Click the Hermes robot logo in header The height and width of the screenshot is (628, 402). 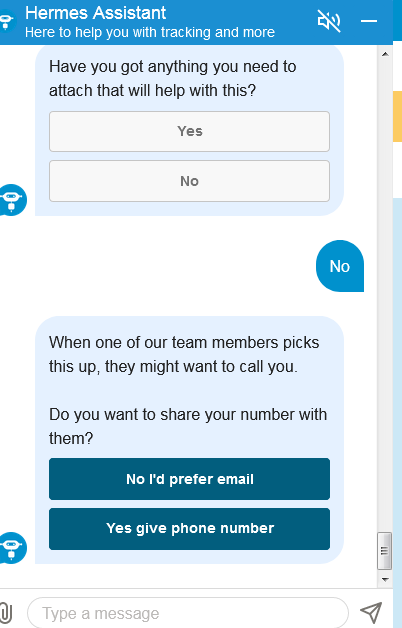pos(7,21)
